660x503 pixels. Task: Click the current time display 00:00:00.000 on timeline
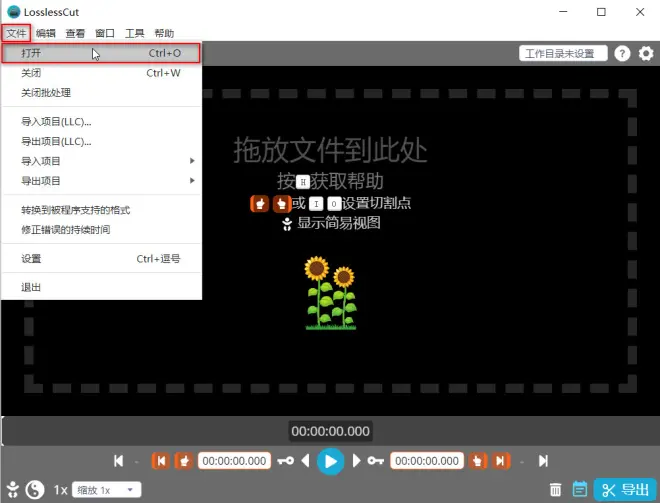tap(330, 431)
